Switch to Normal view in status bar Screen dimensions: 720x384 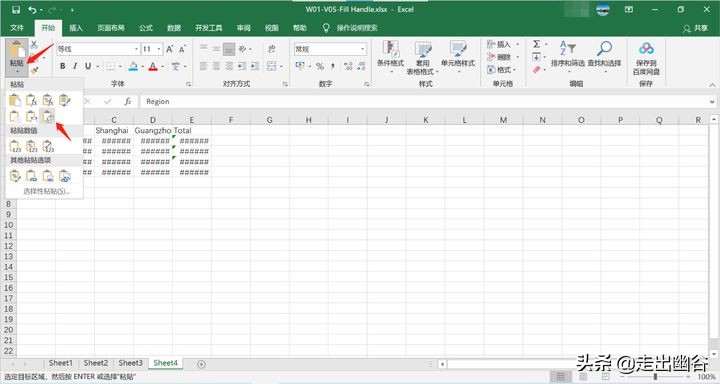click(x=561, y=377)
